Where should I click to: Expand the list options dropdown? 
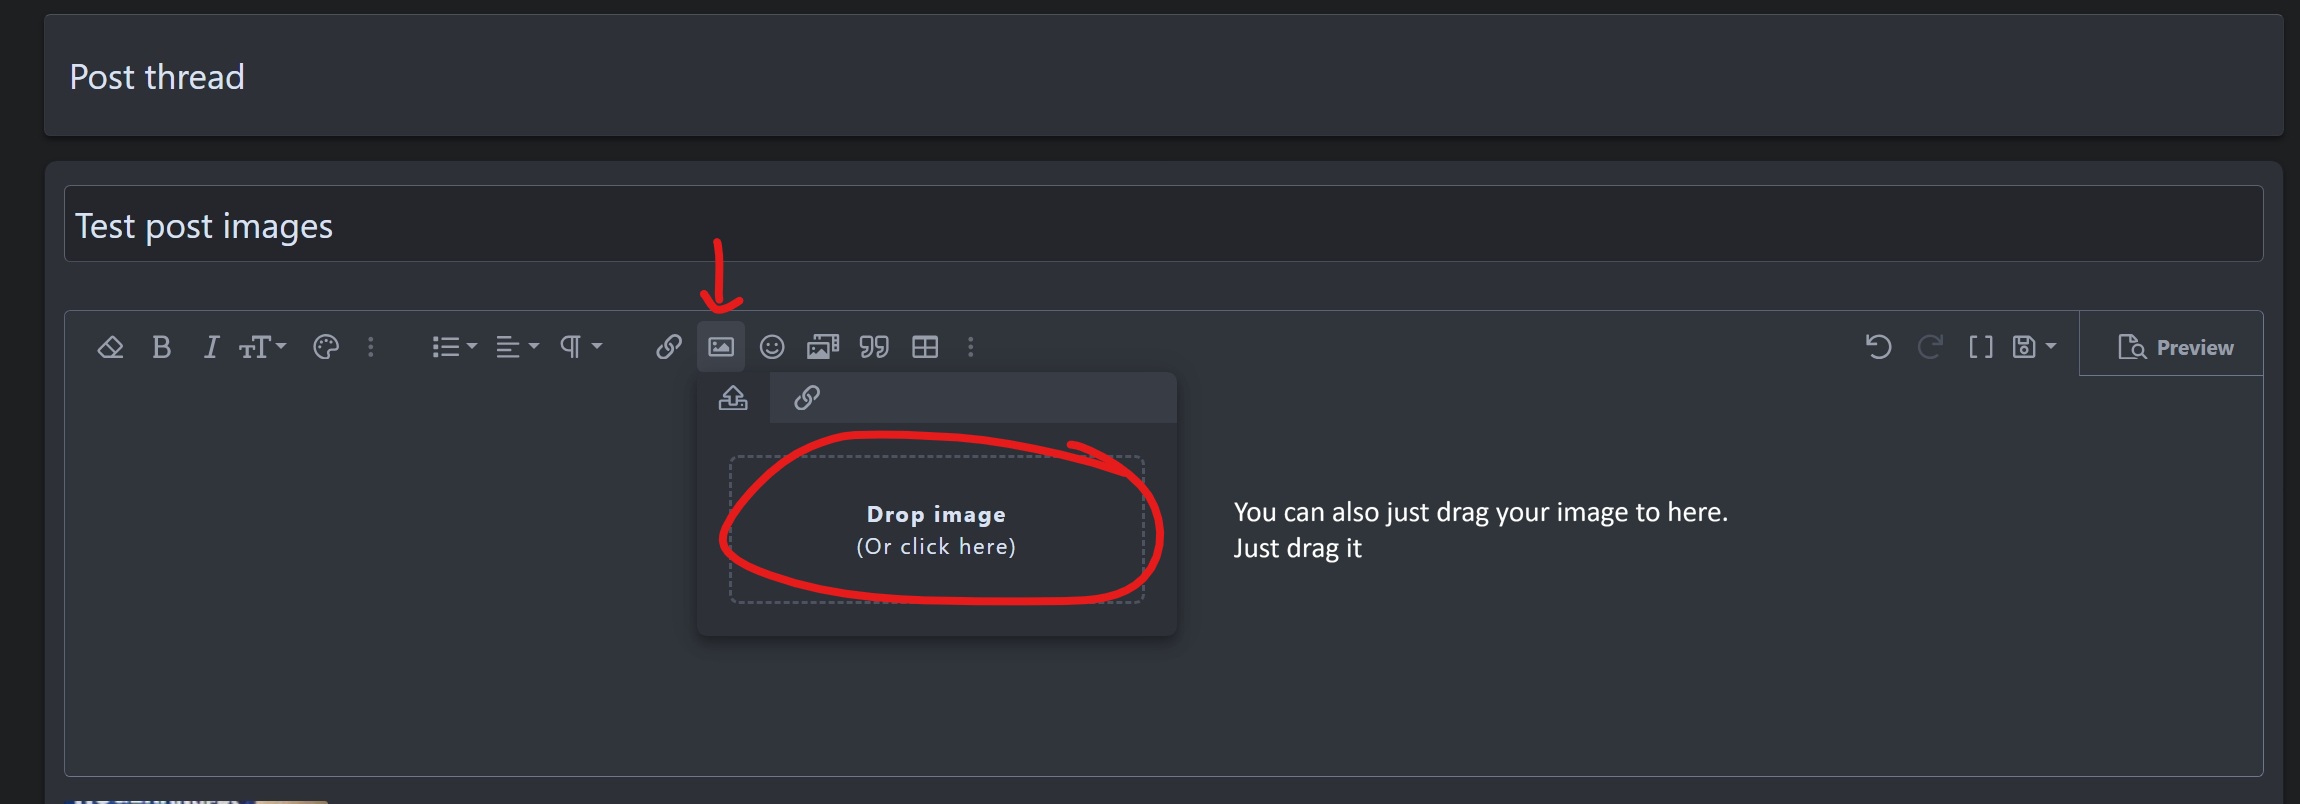[454, 347]
